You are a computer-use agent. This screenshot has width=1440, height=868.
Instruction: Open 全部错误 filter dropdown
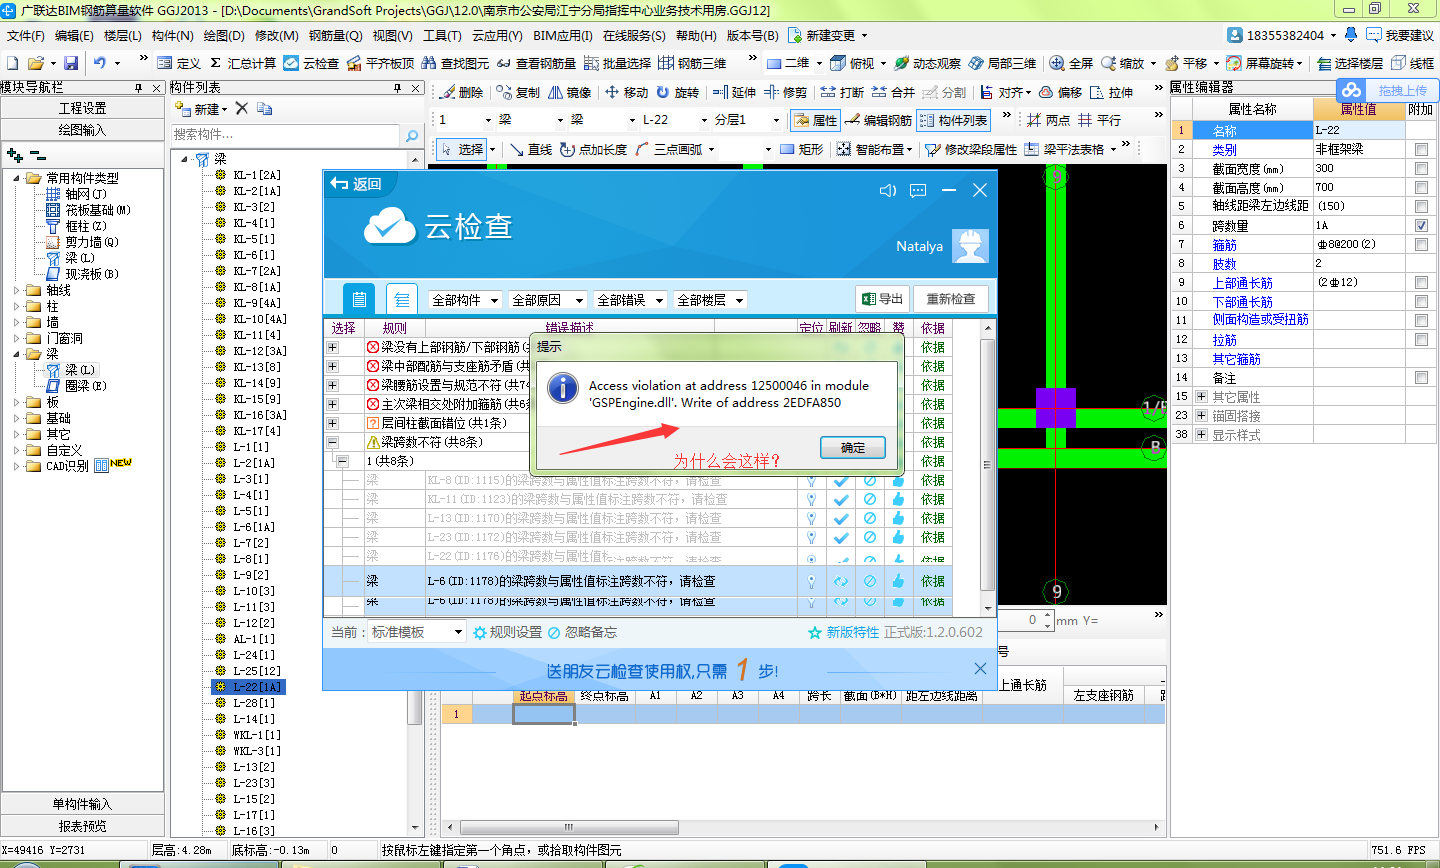pos(630,300)
